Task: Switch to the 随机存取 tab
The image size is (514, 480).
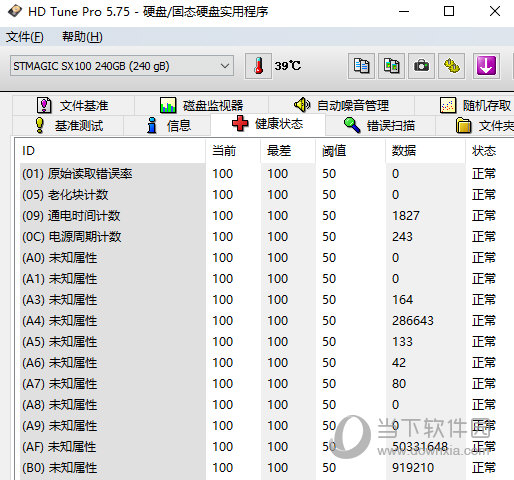Action: point(464,106)
